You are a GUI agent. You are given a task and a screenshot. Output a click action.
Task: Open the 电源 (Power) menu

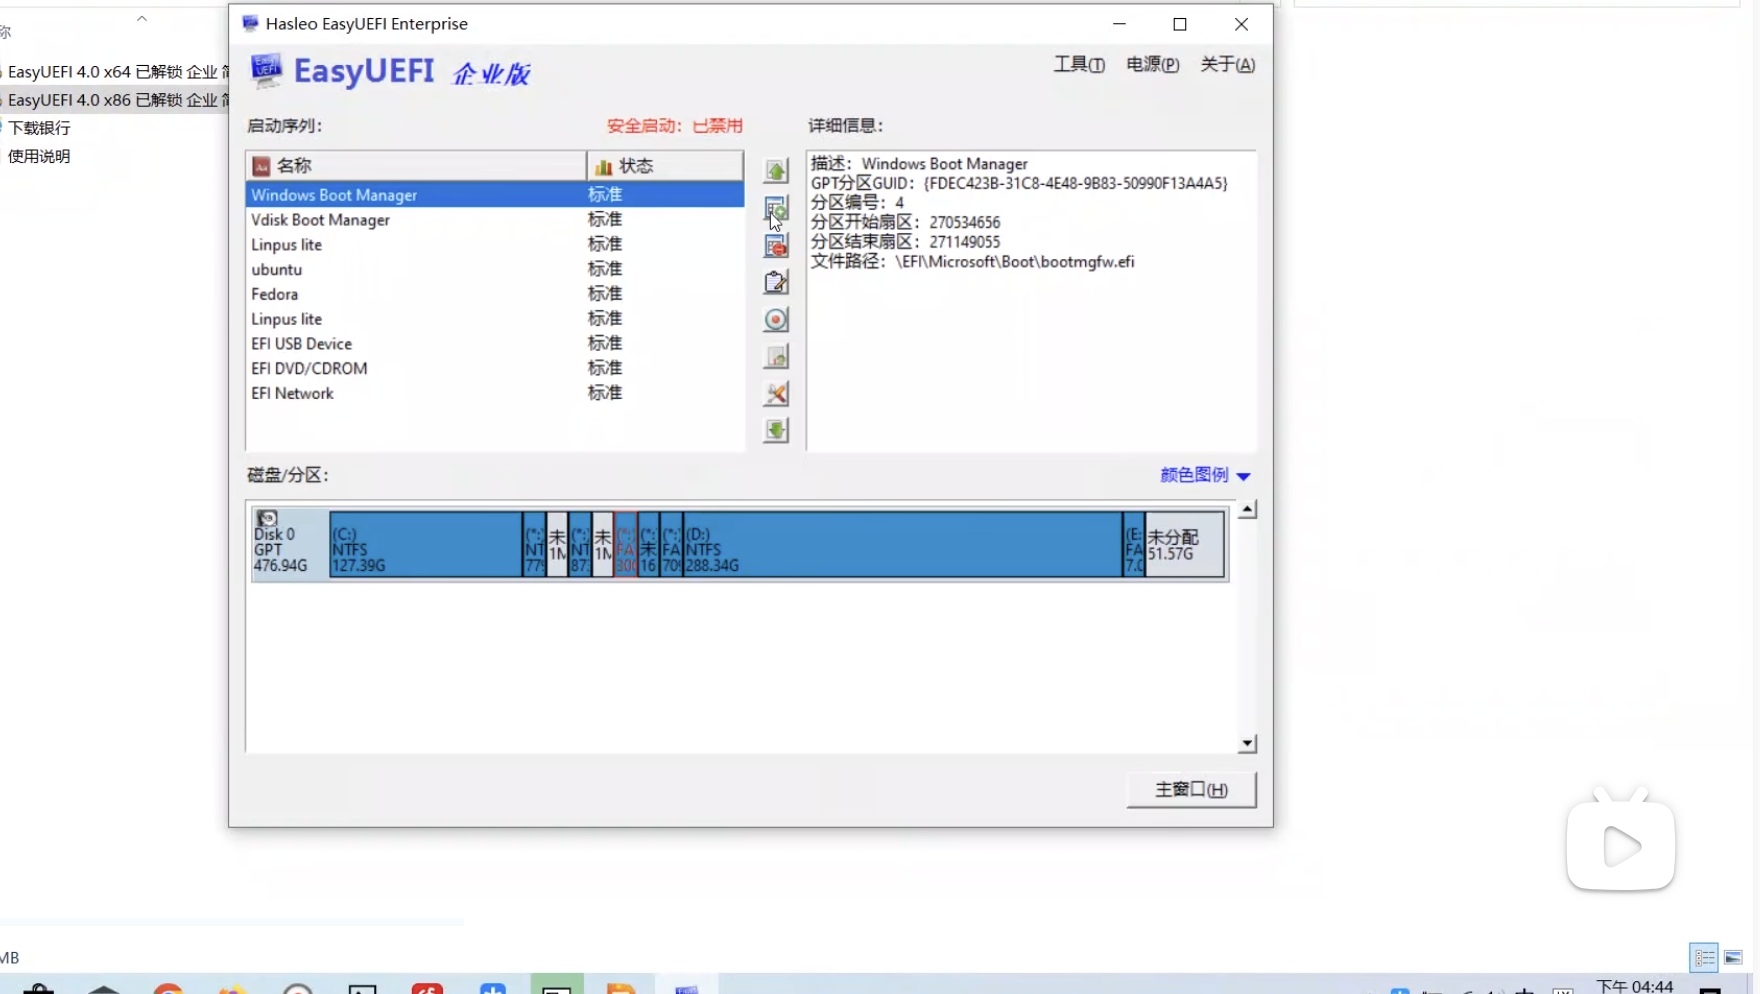(1153, 65)
